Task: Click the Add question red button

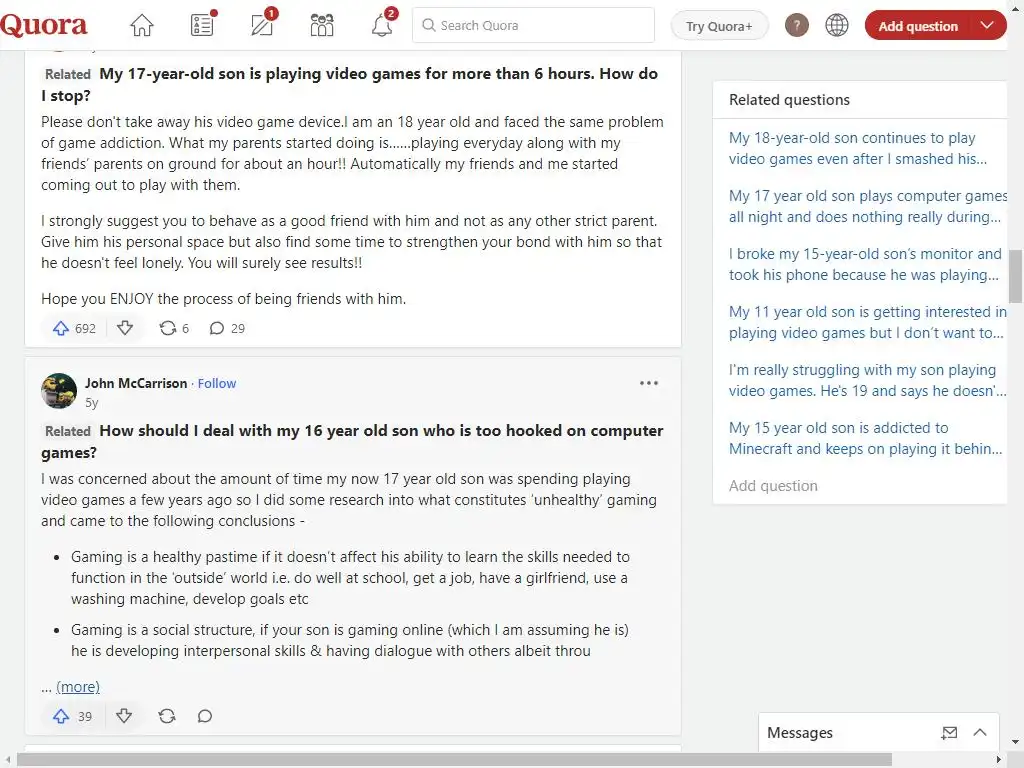Action: 918,25
